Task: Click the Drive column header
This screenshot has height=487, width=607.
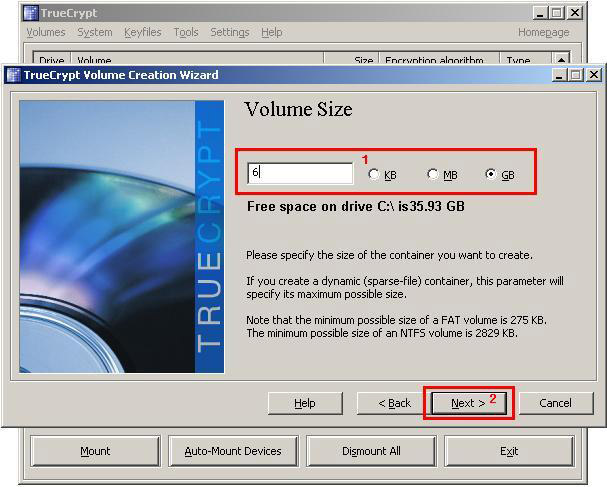Action: 52,59
